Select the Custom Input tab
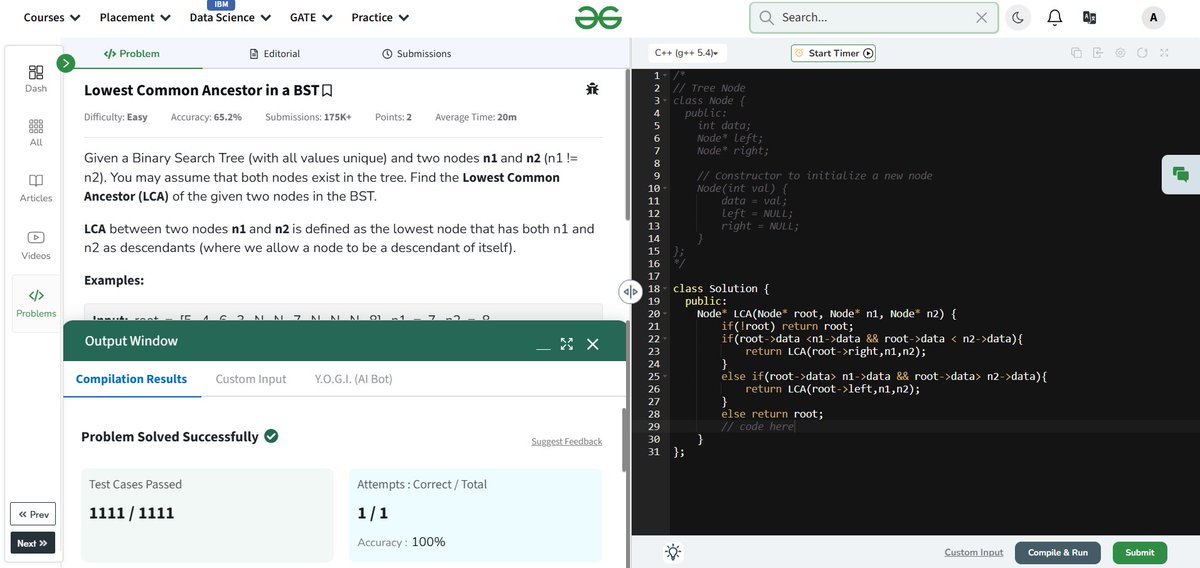Screen dimensions: 1200x568 [251, 379]
